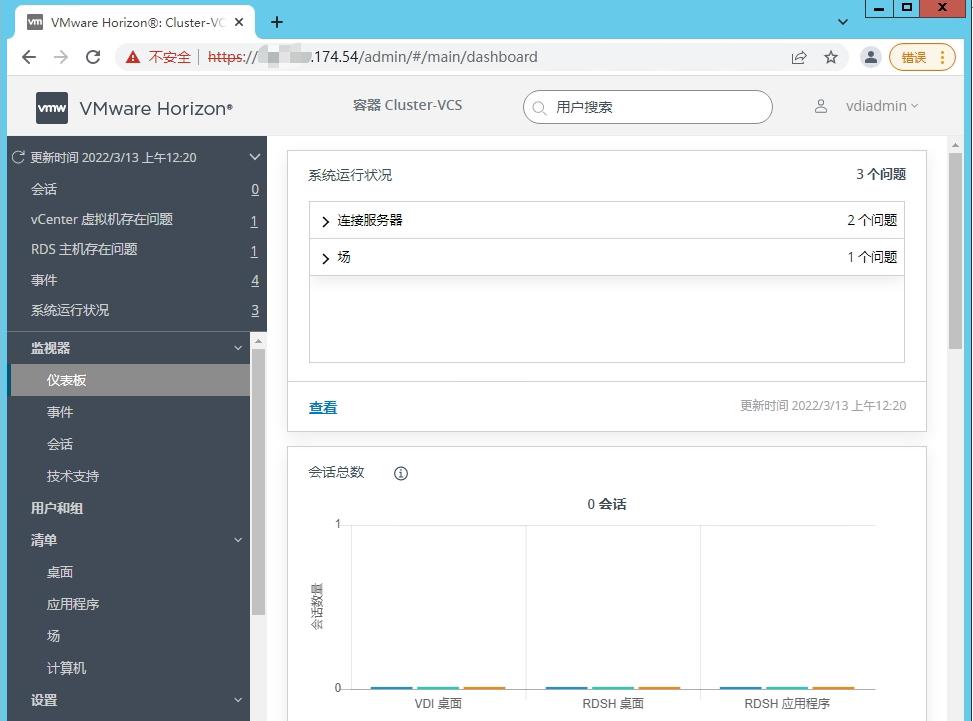Click the 会话总数 info icon

tap(401, 473)
